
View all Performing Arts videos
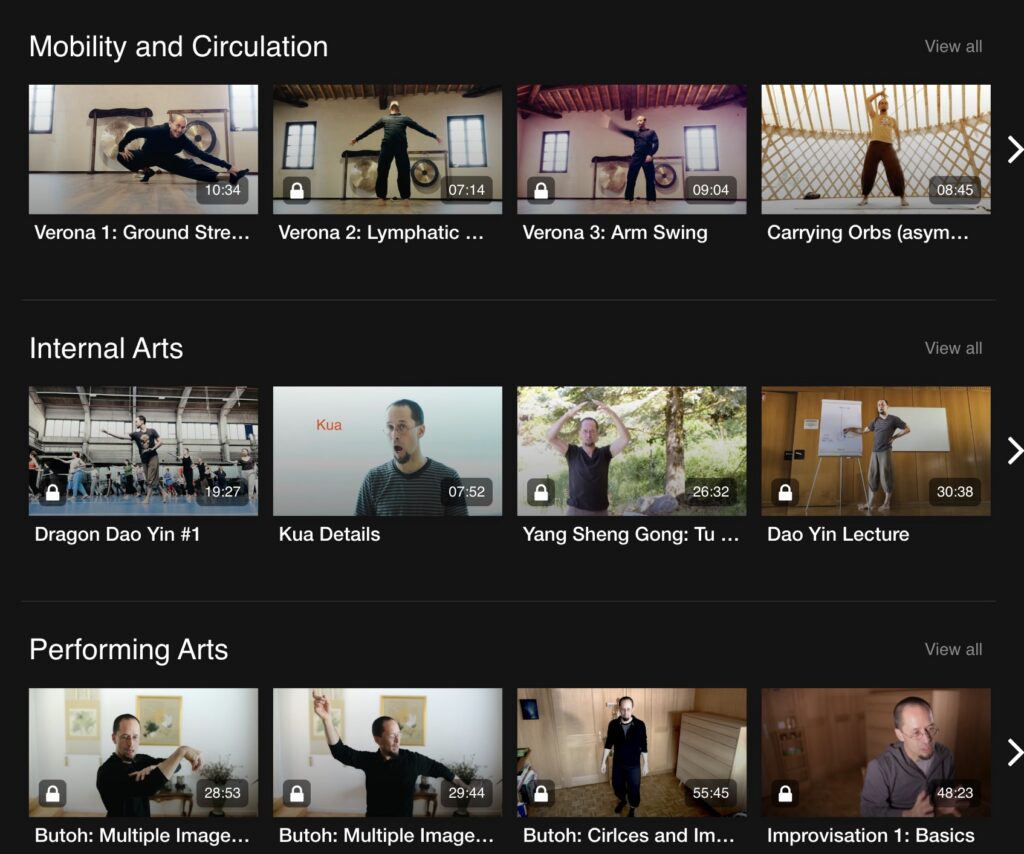click(x=952, y=649)
